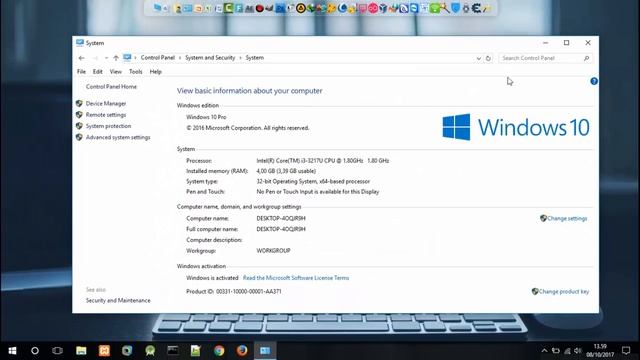Open address bar history dropdown
The image size is (640, 360).
[478, 58]
